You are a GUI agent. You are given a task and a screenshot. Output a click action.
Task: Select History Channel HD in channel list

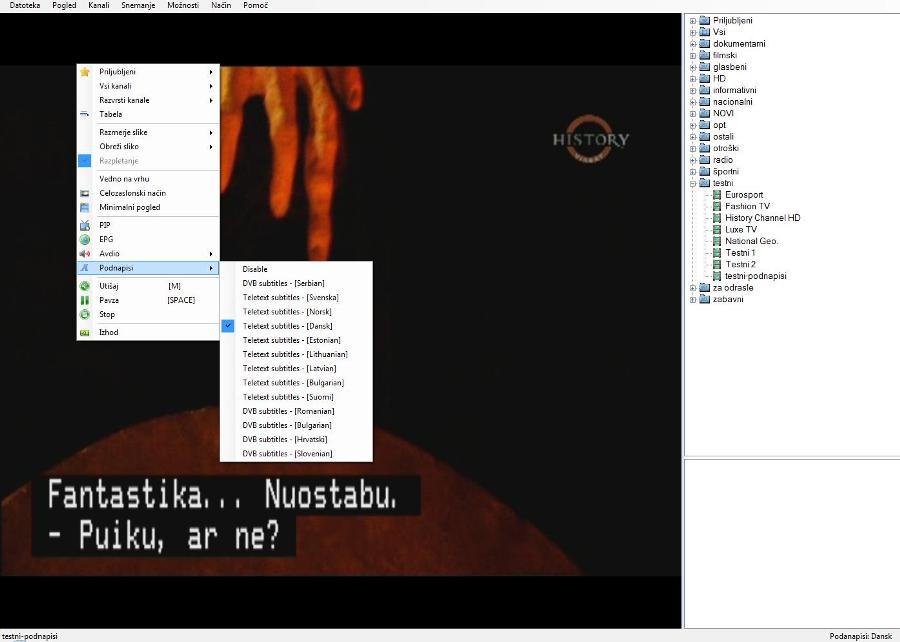[762, 218]
